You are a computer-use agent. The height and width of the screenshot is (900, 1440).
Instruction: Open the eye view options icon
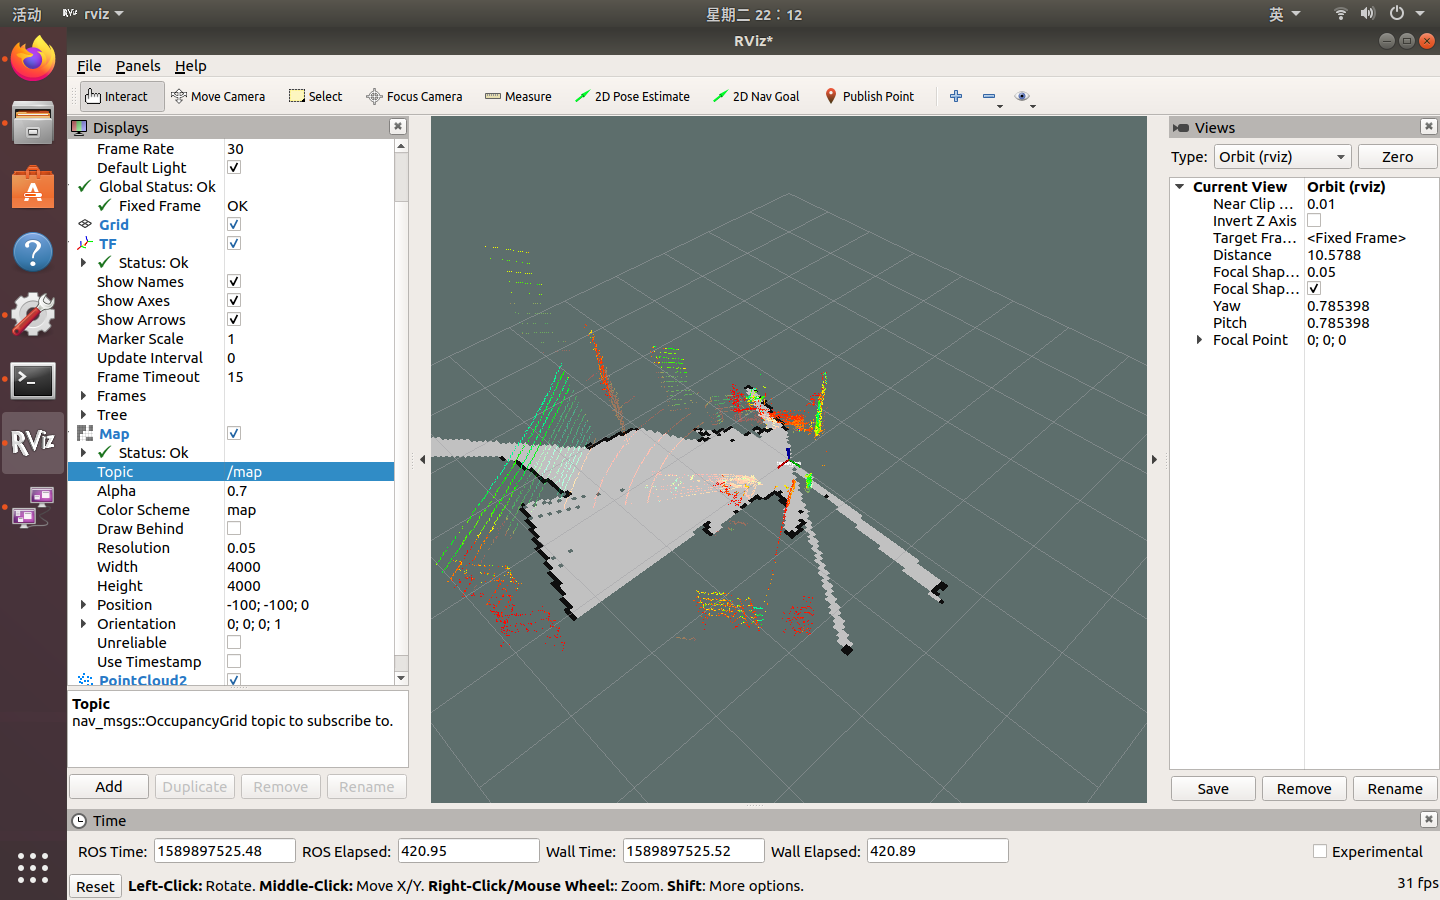(x=1023, y=96)
